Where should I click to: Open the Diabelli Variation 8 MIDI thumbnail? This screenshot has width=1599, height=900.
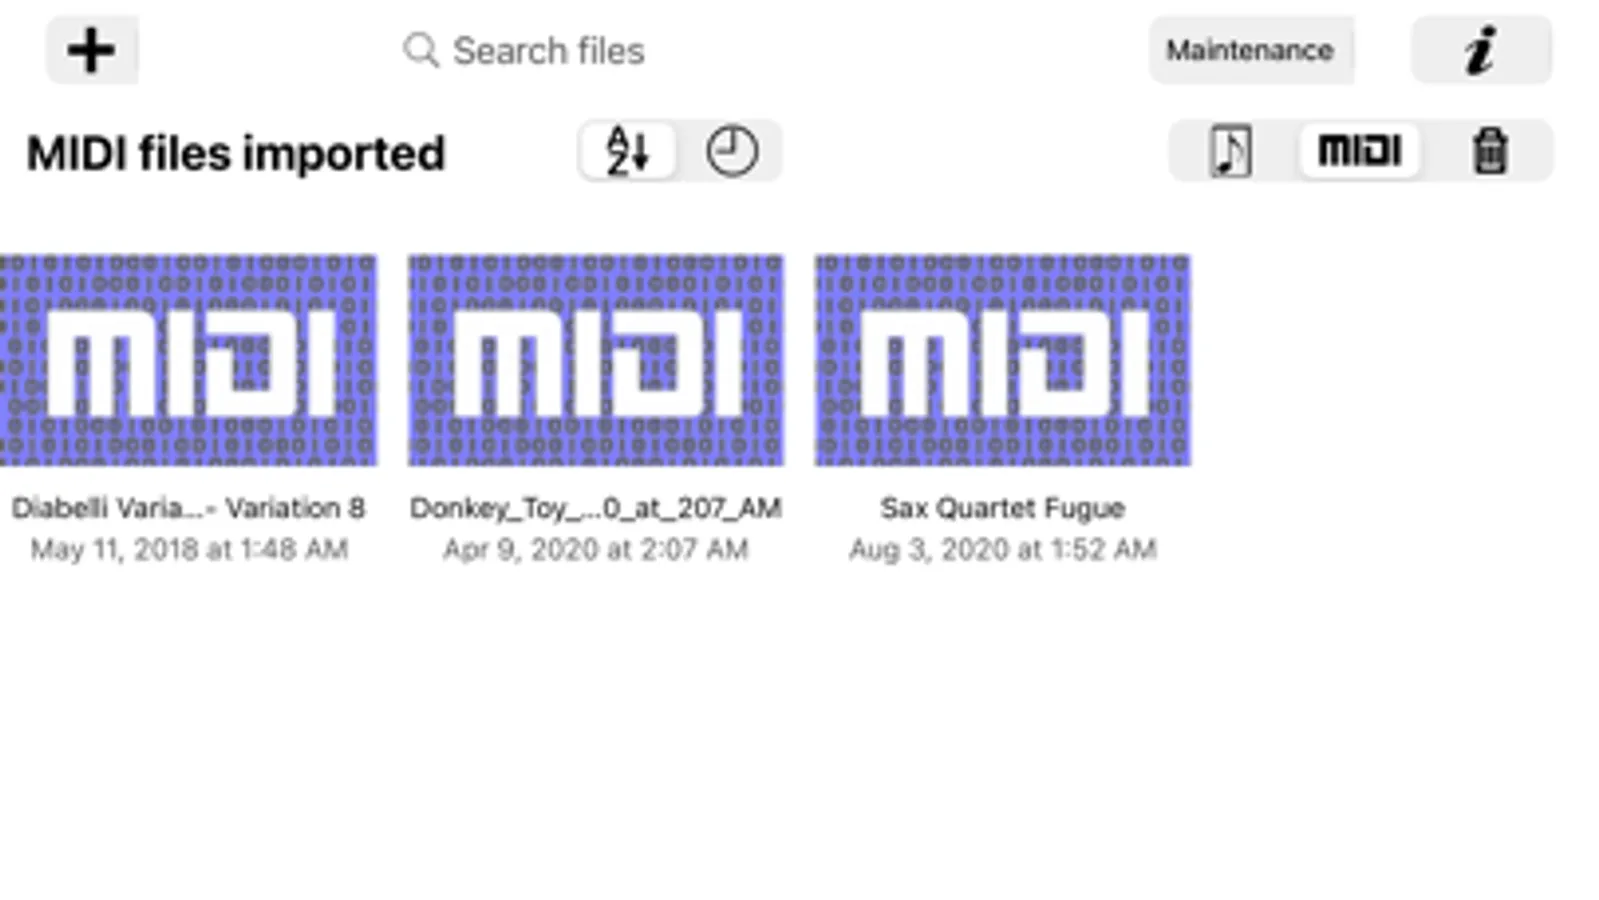coord(188,360)
